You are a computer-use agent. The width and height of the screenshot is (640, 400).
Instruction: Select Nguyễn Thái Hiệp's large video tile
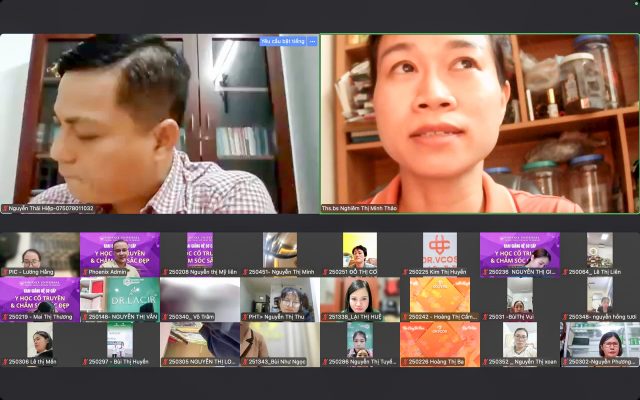(159, 120)
